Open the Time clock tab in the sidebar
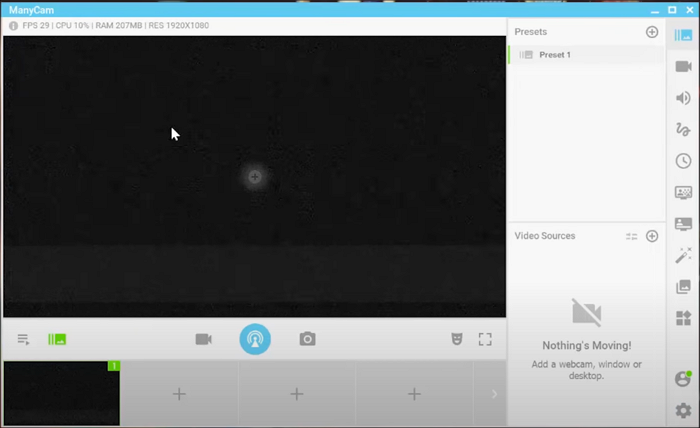700x428 pixels. (x=683, y=161)
